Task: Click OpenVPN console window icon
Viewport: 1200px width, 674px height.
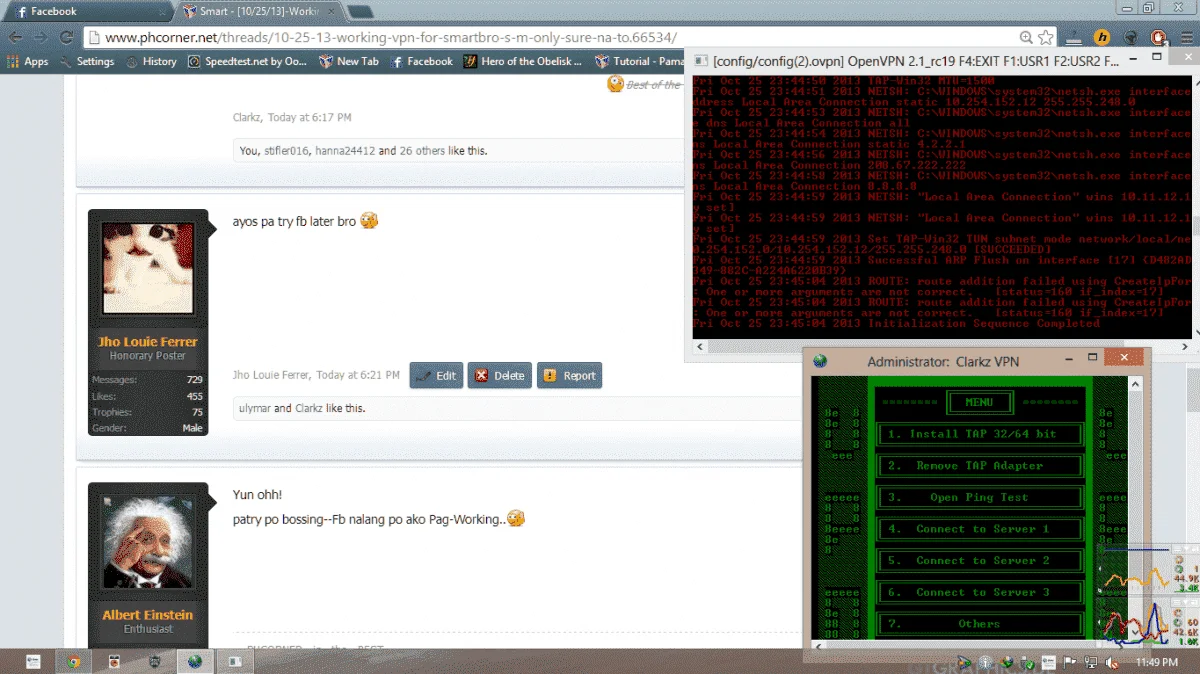Action: pos(700,60)
